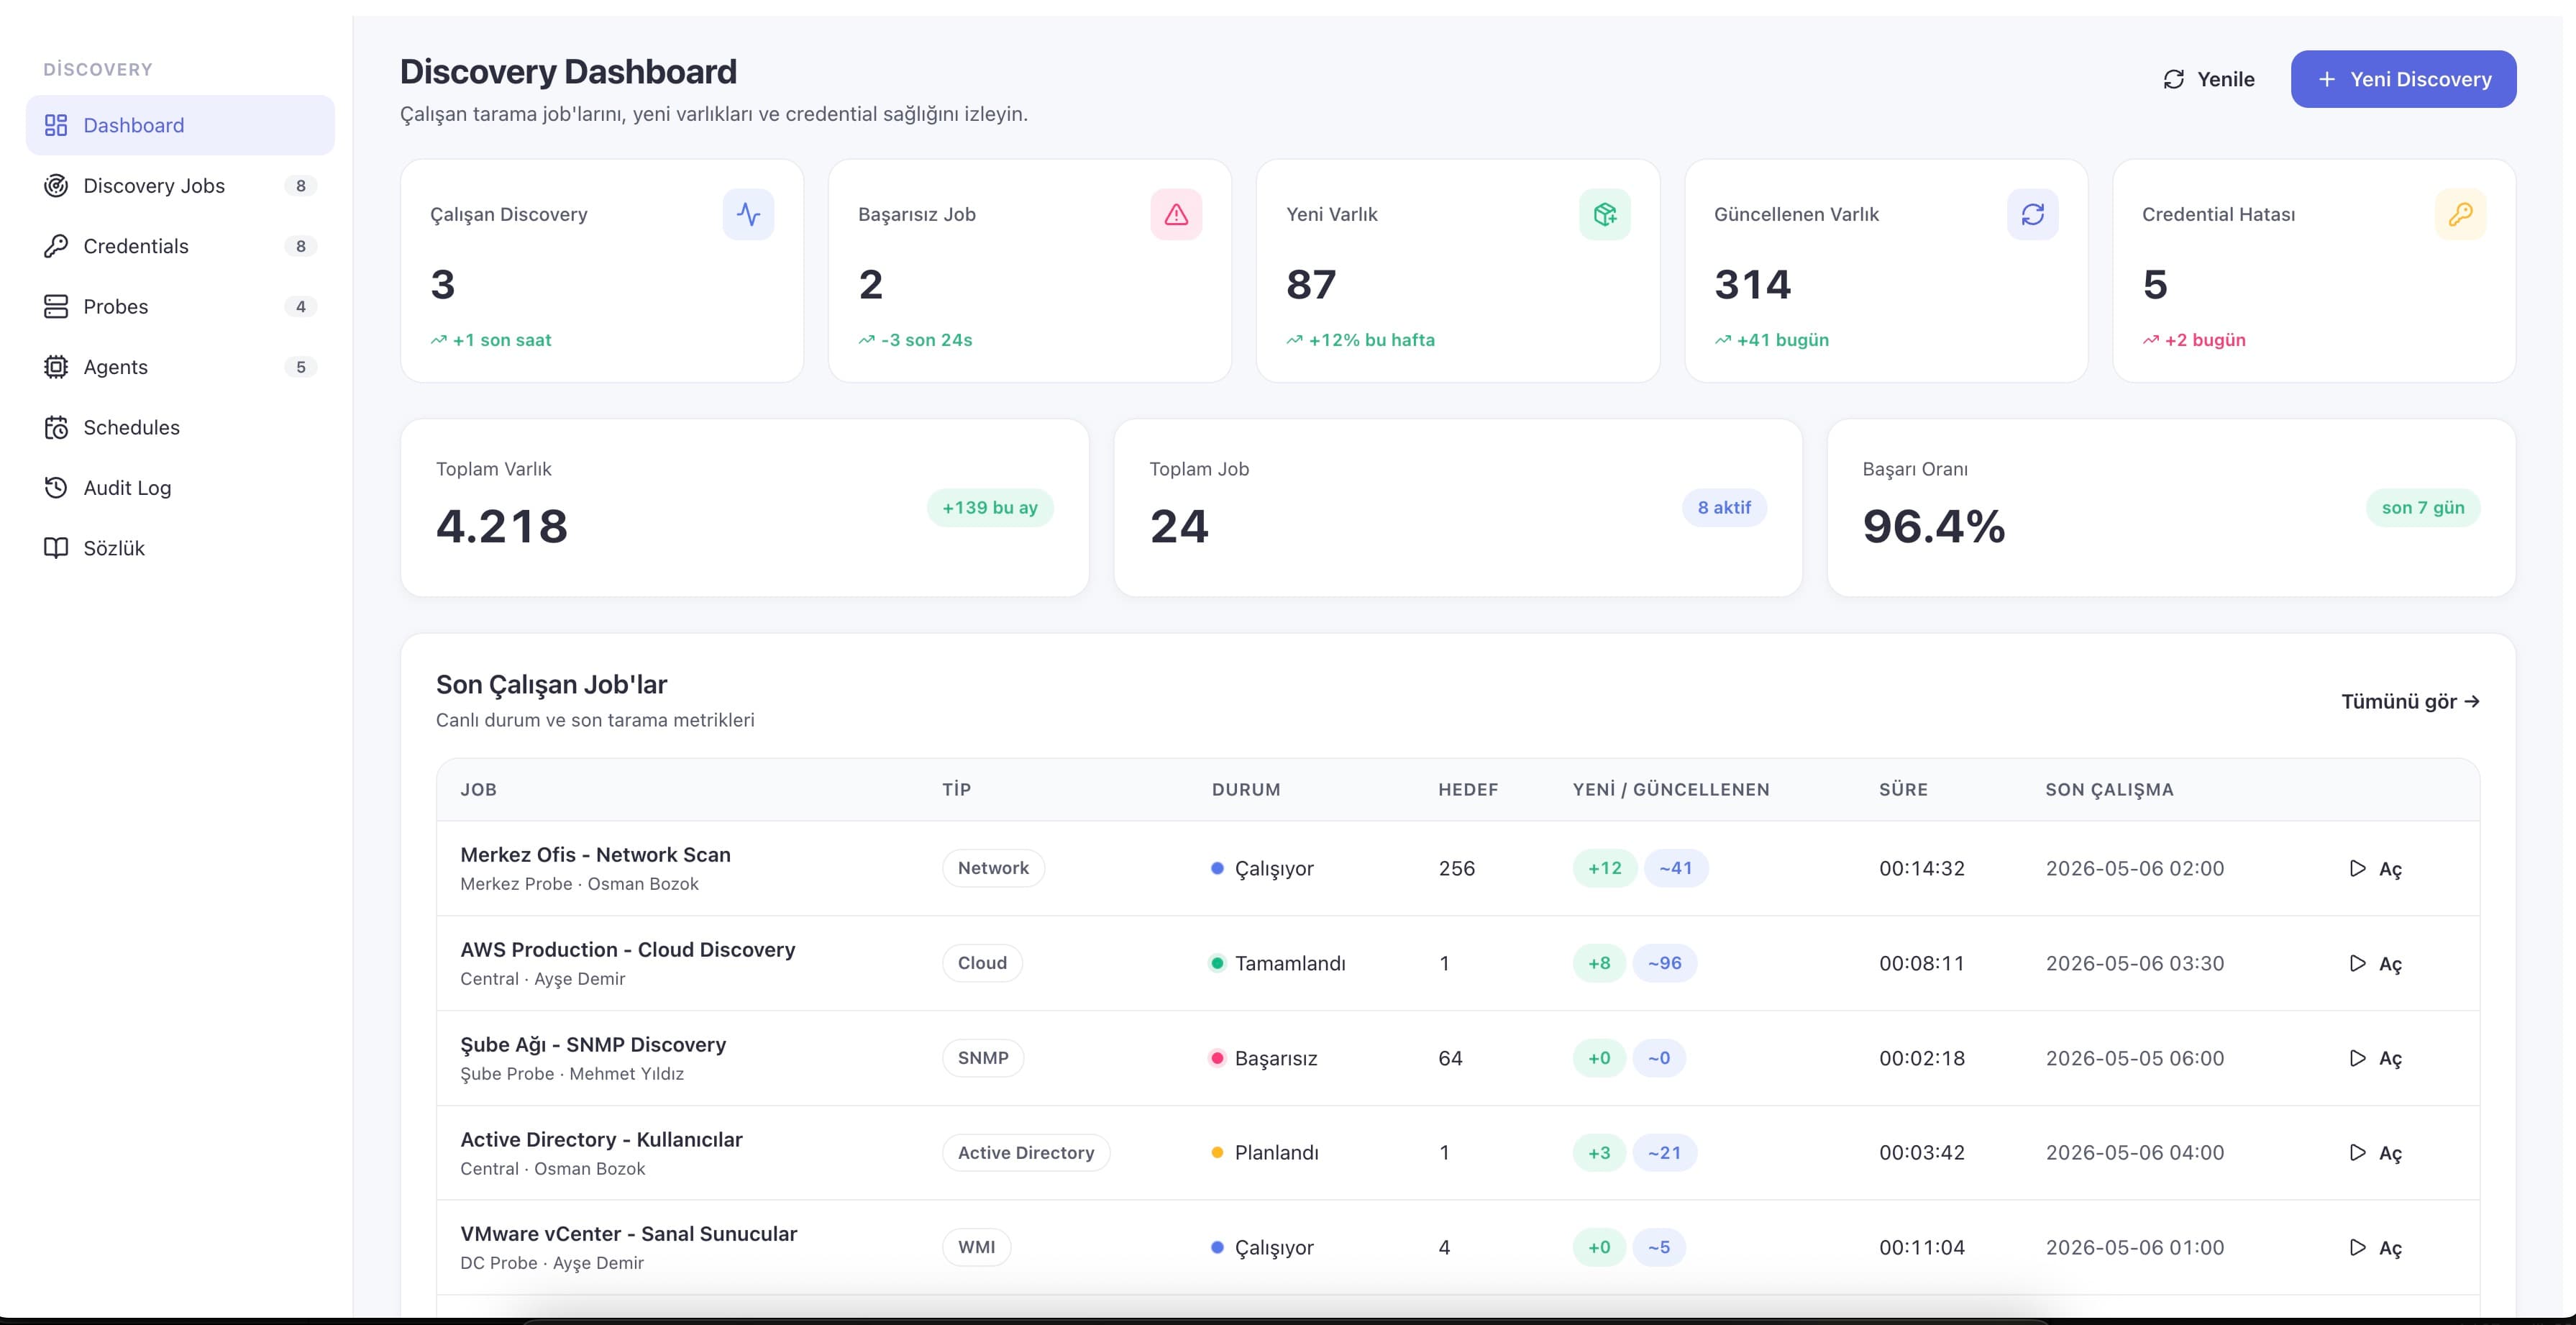Click the warning triangle icon on Başarısız Job card
2576x1325 pixels.
[x=1176, y=214]
